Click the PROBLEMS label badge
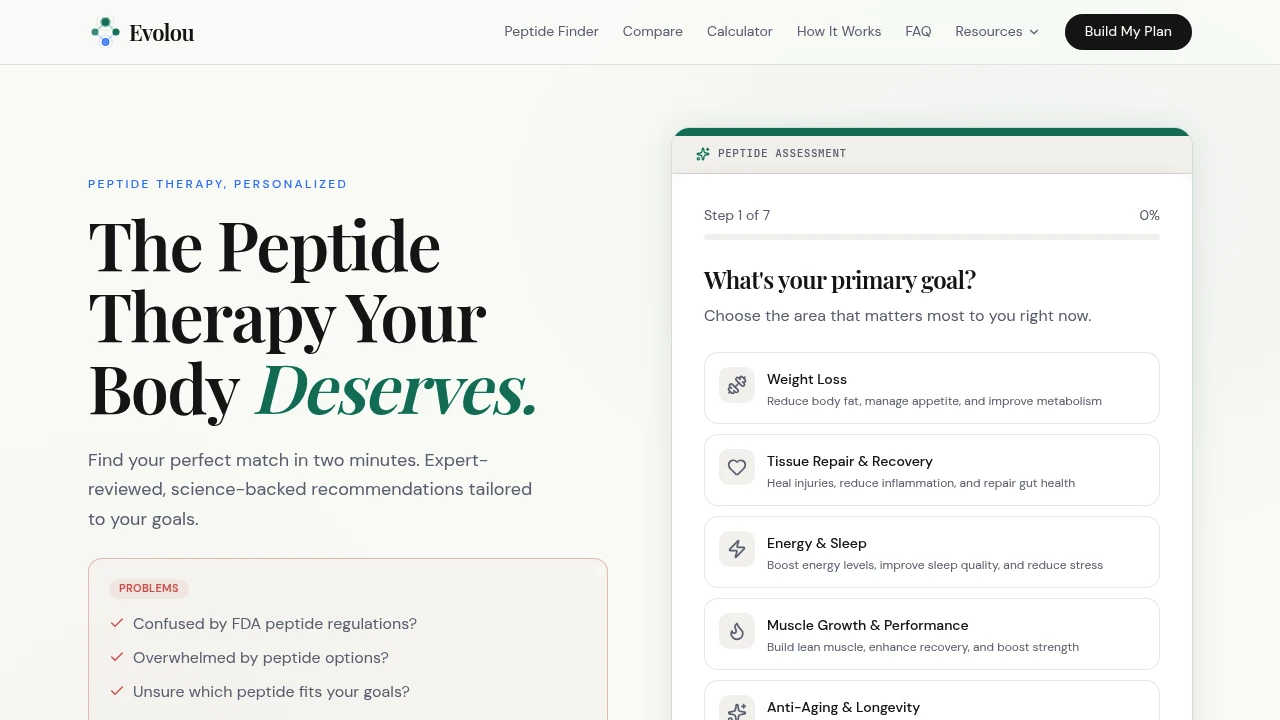Image resolution: width=1280 pixels, height=720 pixels. click(148, 588)
